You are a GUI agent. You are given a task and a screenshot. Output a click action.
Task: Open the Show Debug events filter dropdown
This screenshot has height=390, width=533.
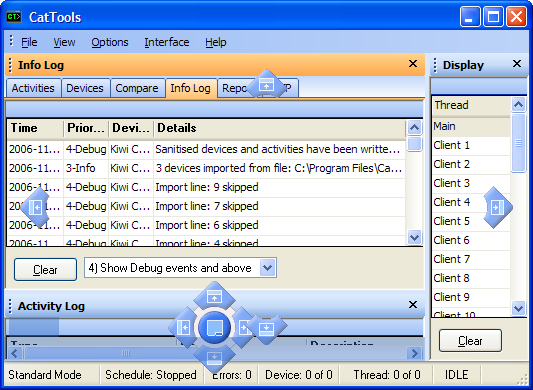pyautogui.click(x=267, y=268)
